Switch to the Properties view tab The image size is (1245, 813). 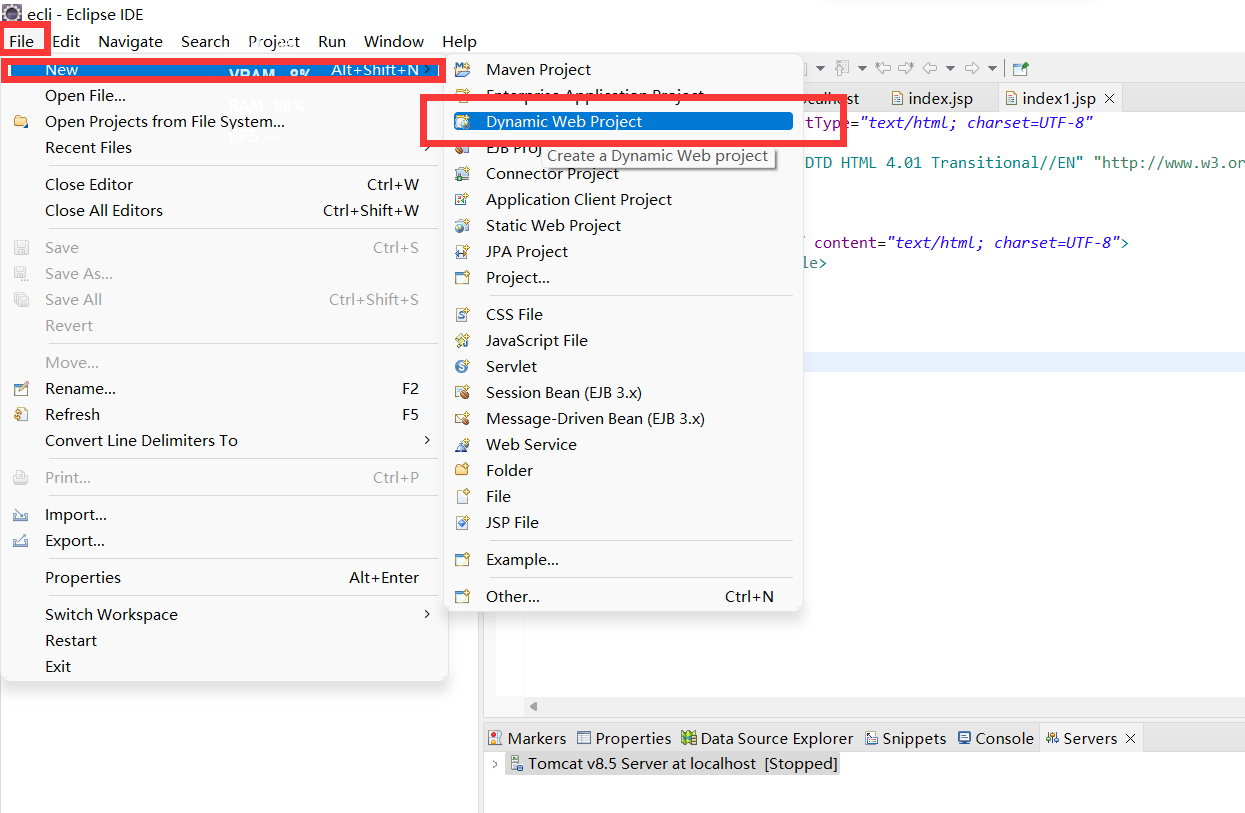(x=624, y=738)
